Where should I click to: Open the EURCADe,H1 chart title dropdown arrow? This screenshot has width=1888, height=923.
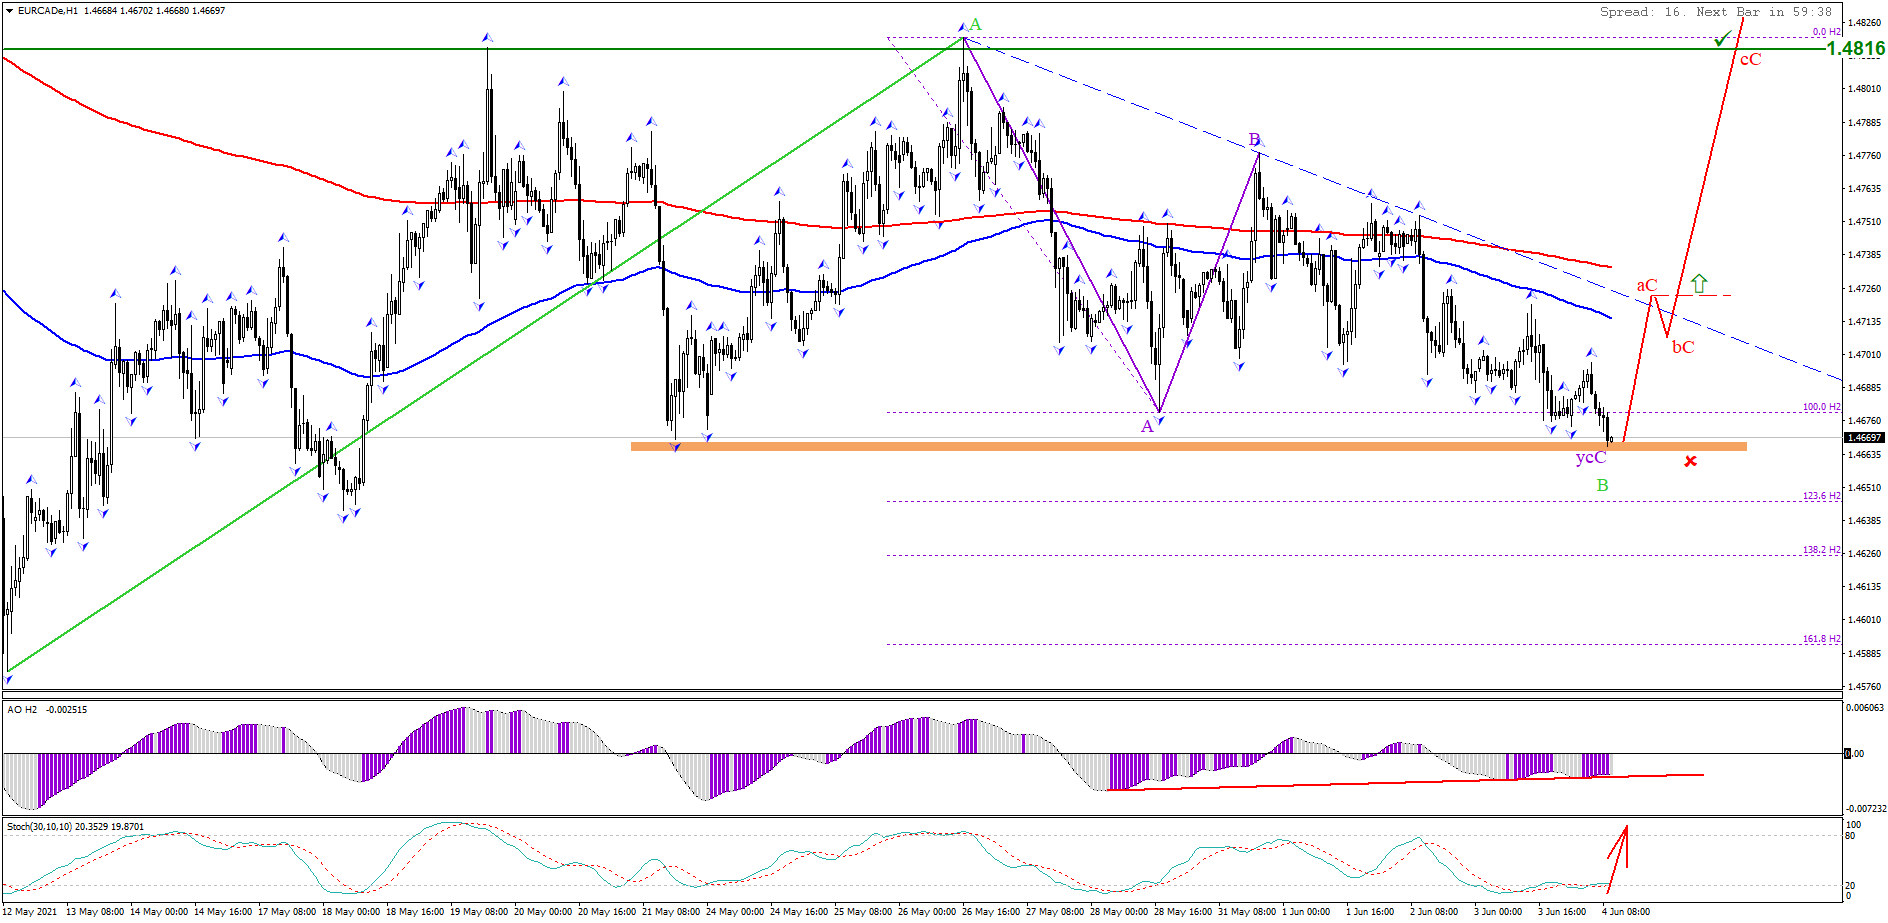pos(9,11)
